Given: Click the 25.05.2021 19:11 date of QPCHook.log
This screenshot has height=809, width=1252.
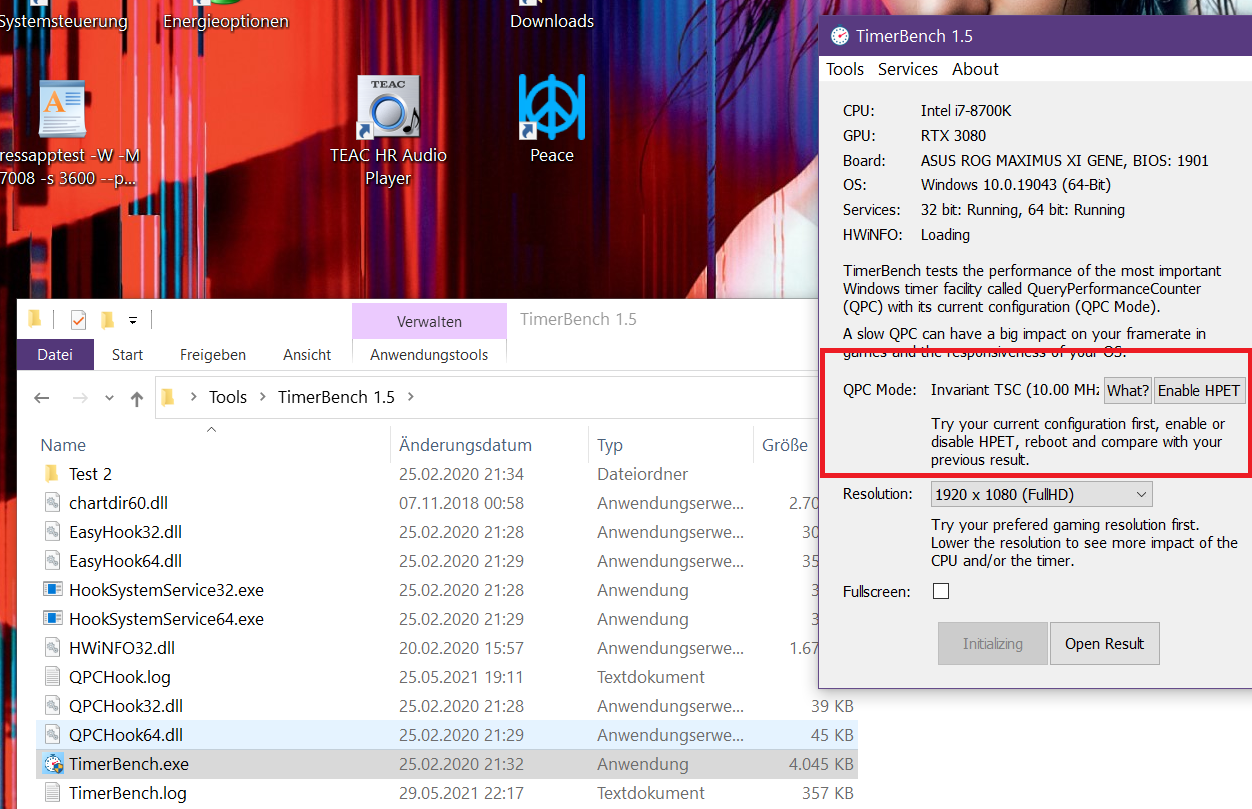Looking at the screenshot, I should [x=459, y=677].
